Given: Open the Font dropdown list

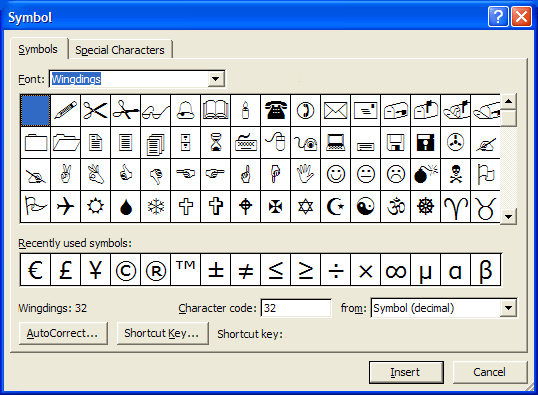Looking at the screenshot, I should 215,79.
